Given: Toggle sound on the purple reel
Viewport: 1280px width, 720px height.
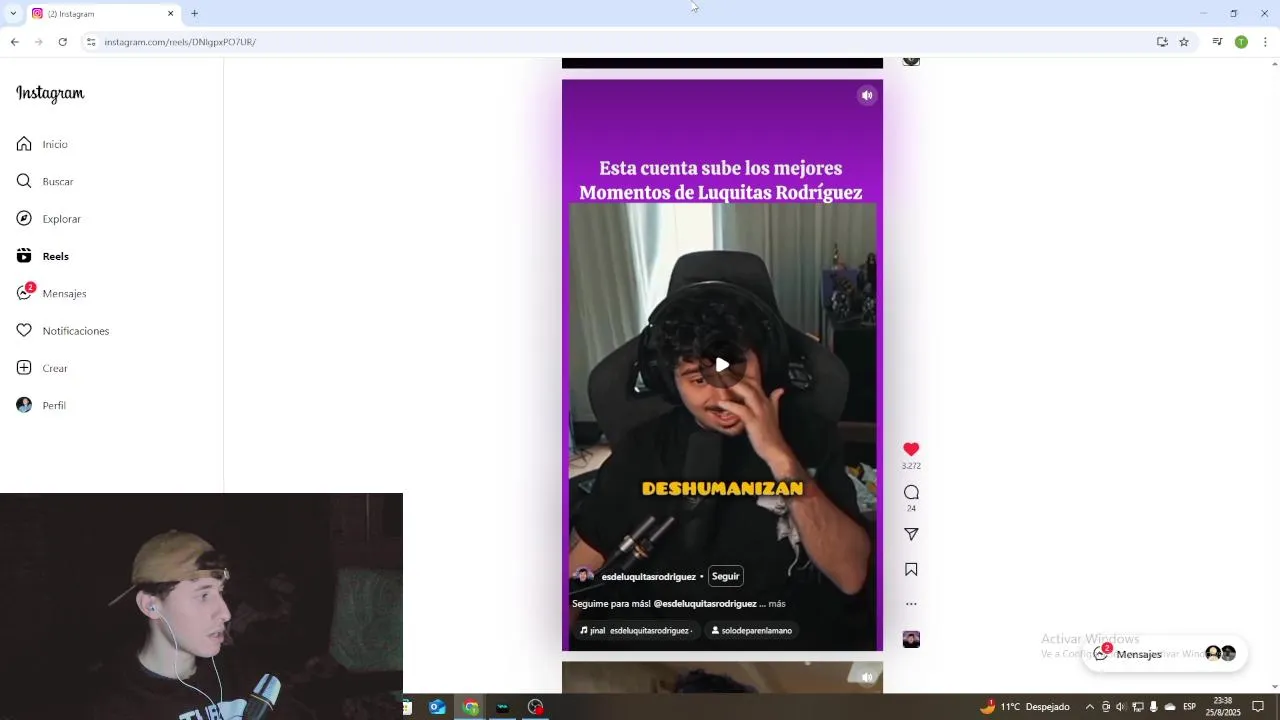Looking at the screenshot, I should (x=867, y=95).
